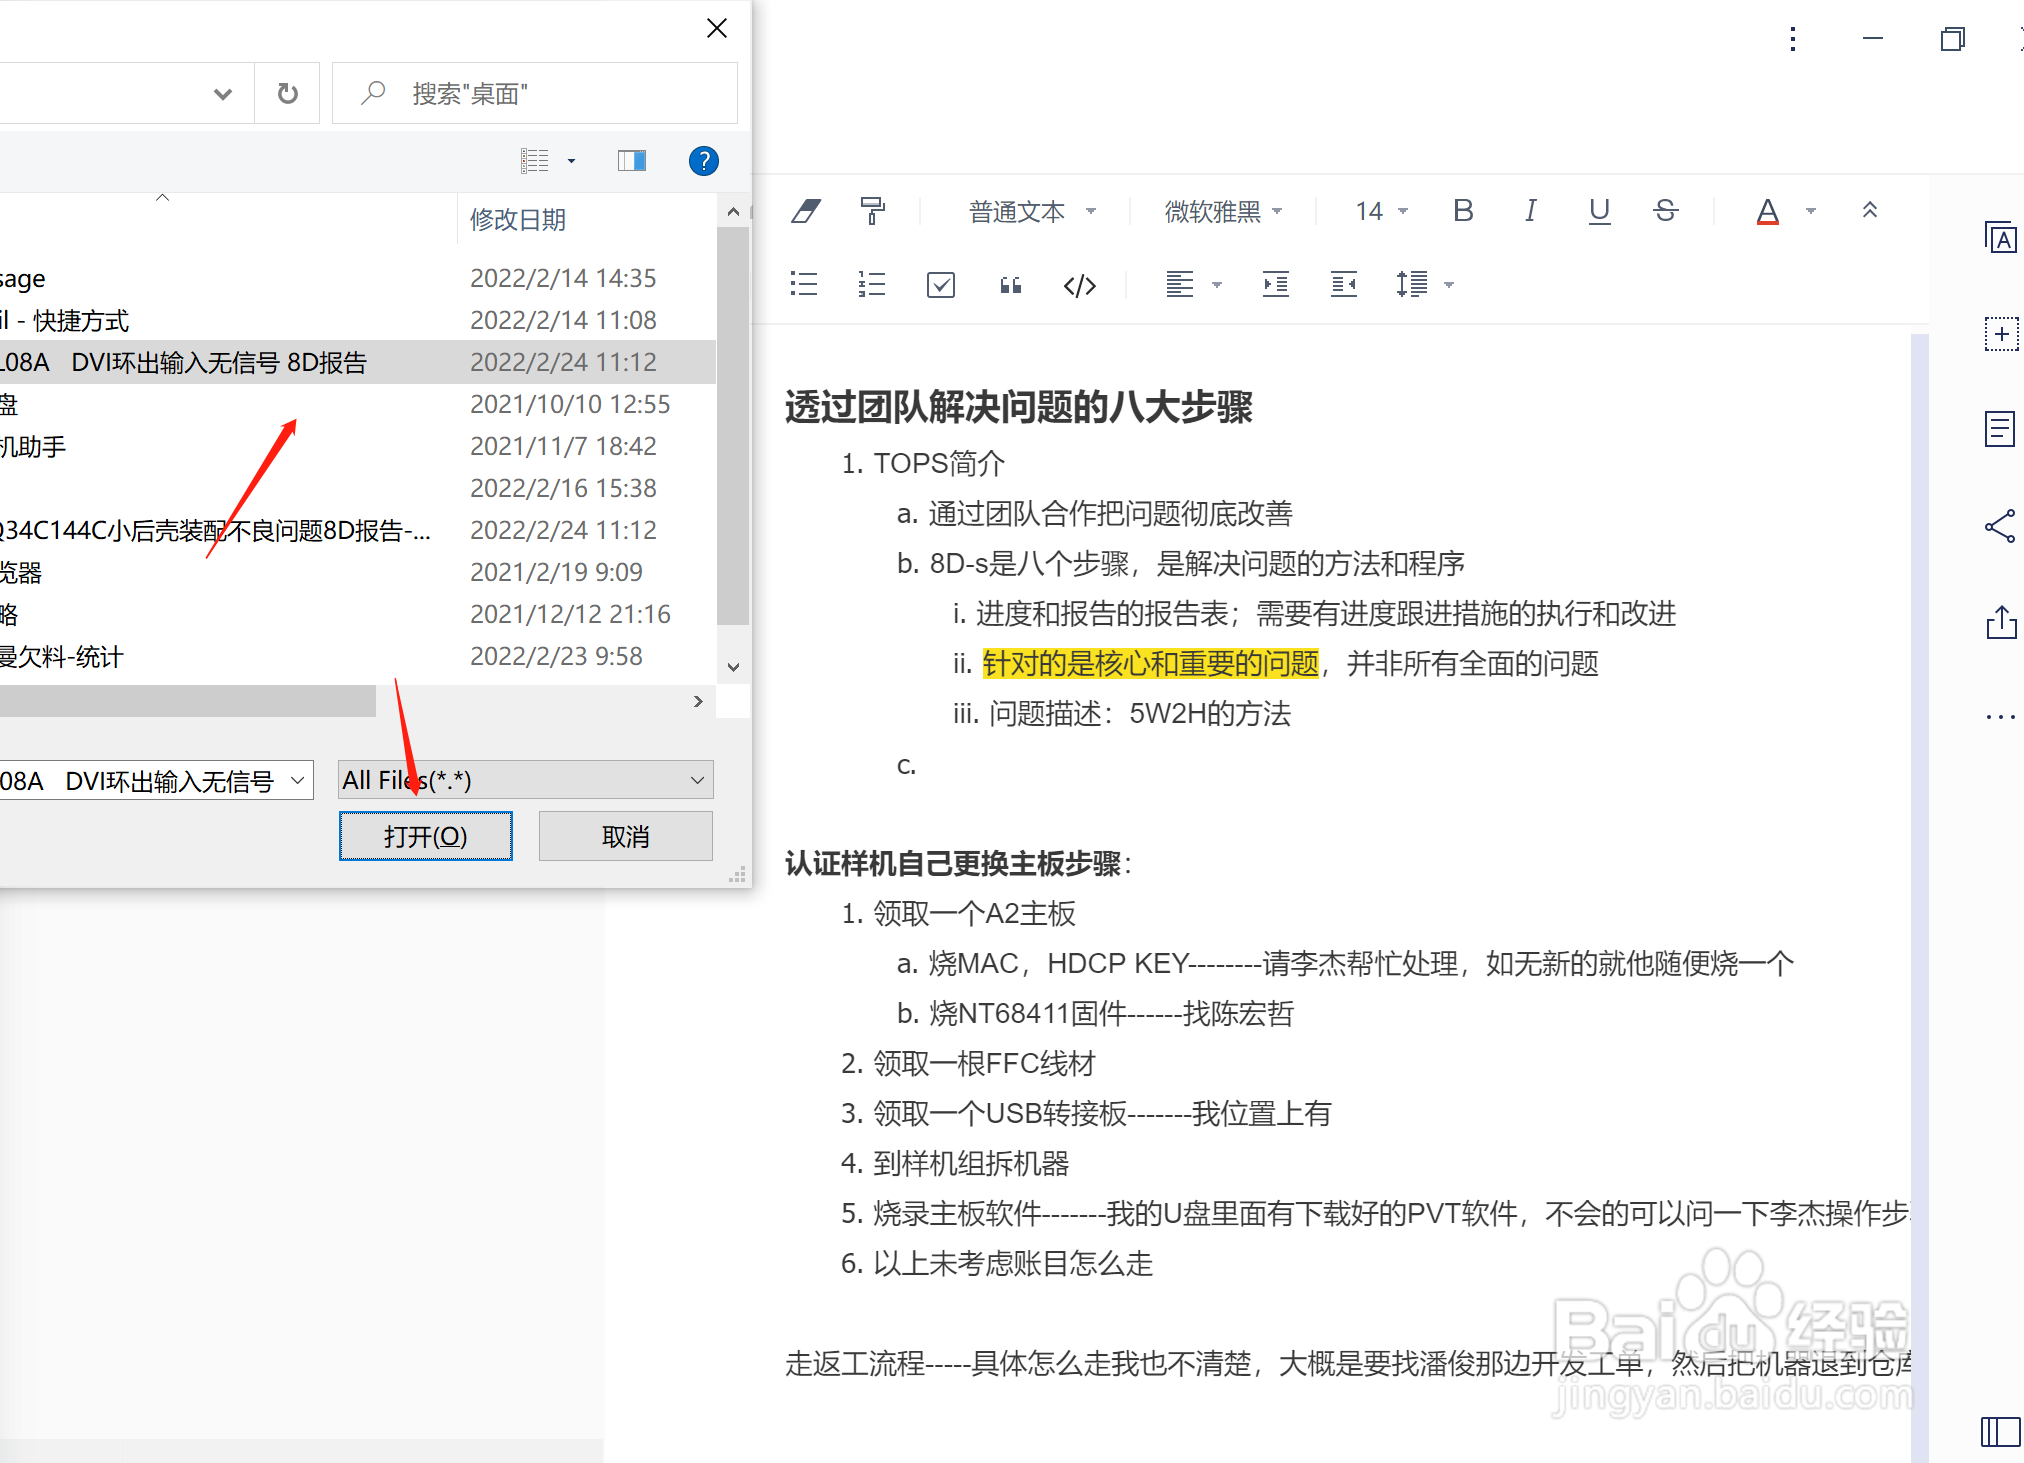
Task: Apply red font color
Action: pyautogui.click(x=1768, y=211)
